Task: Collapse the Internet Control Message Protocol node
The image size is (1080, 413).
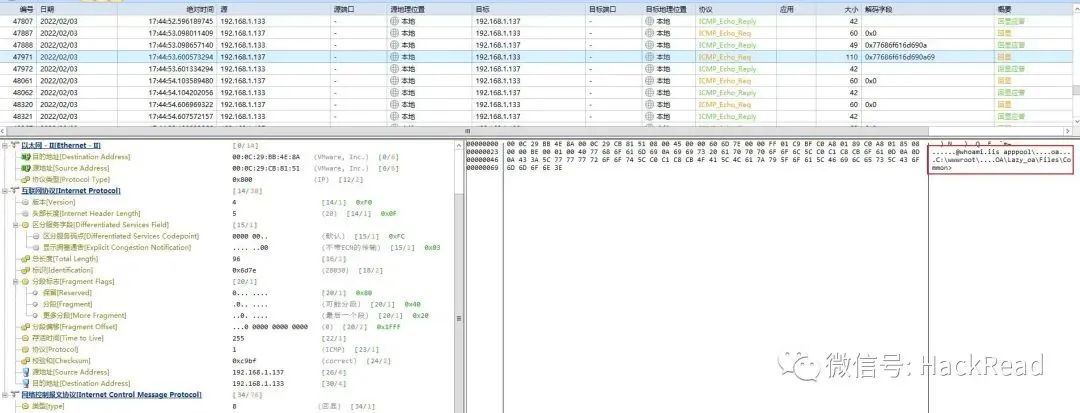Action: [6, 395]
